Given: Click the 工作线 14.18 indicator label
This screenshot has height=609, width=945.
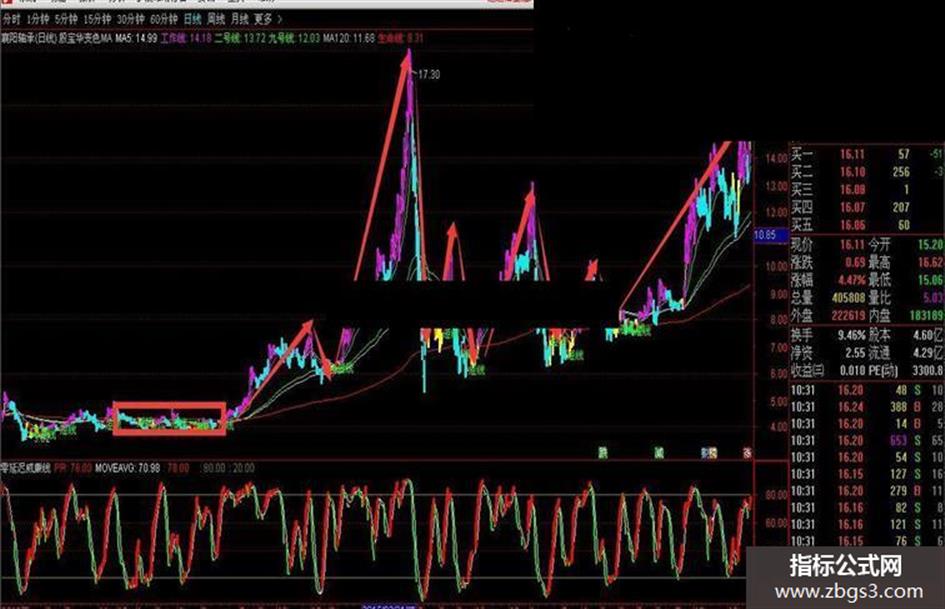Looking at the screenshot, I should click(x=186, y=38).
